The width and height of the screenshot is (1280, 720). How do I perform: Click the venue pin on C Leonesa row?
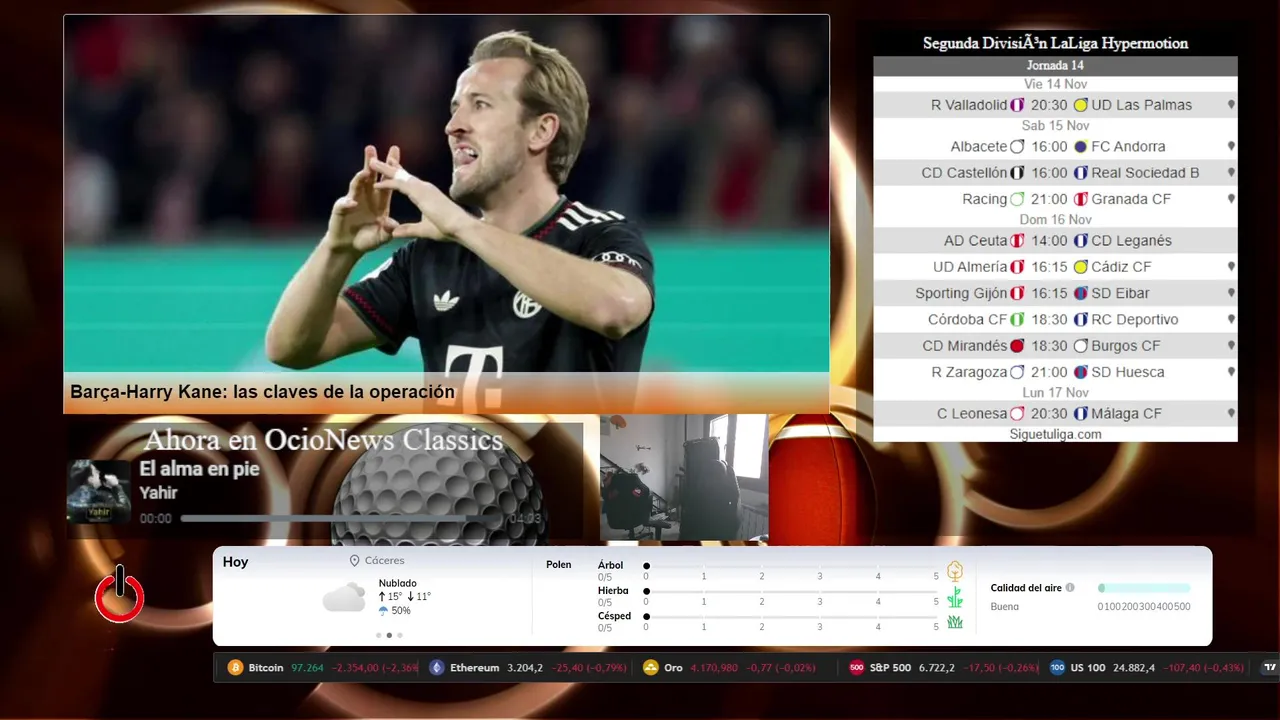click(x=1231, y=413)
